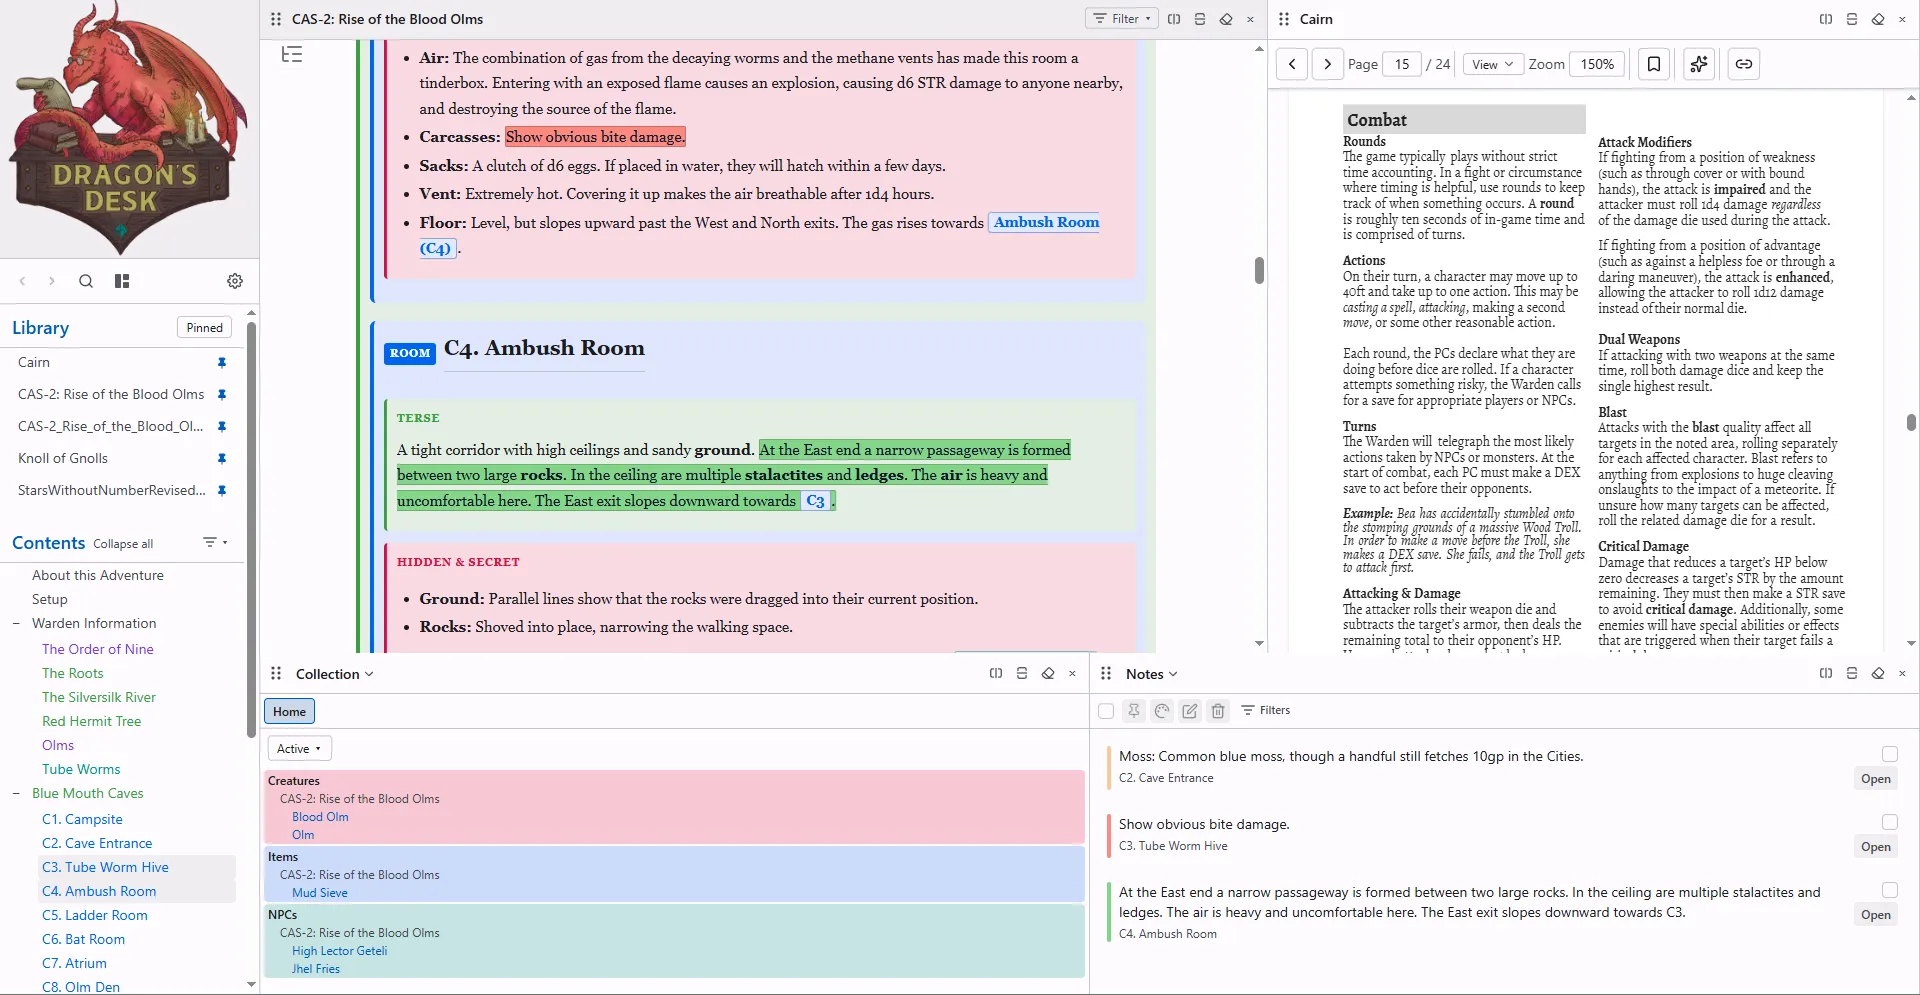Image resolution: width=1920 pixels, height=995 pixels.
Task: Click the table of contents outline icon
Action: 292,54
